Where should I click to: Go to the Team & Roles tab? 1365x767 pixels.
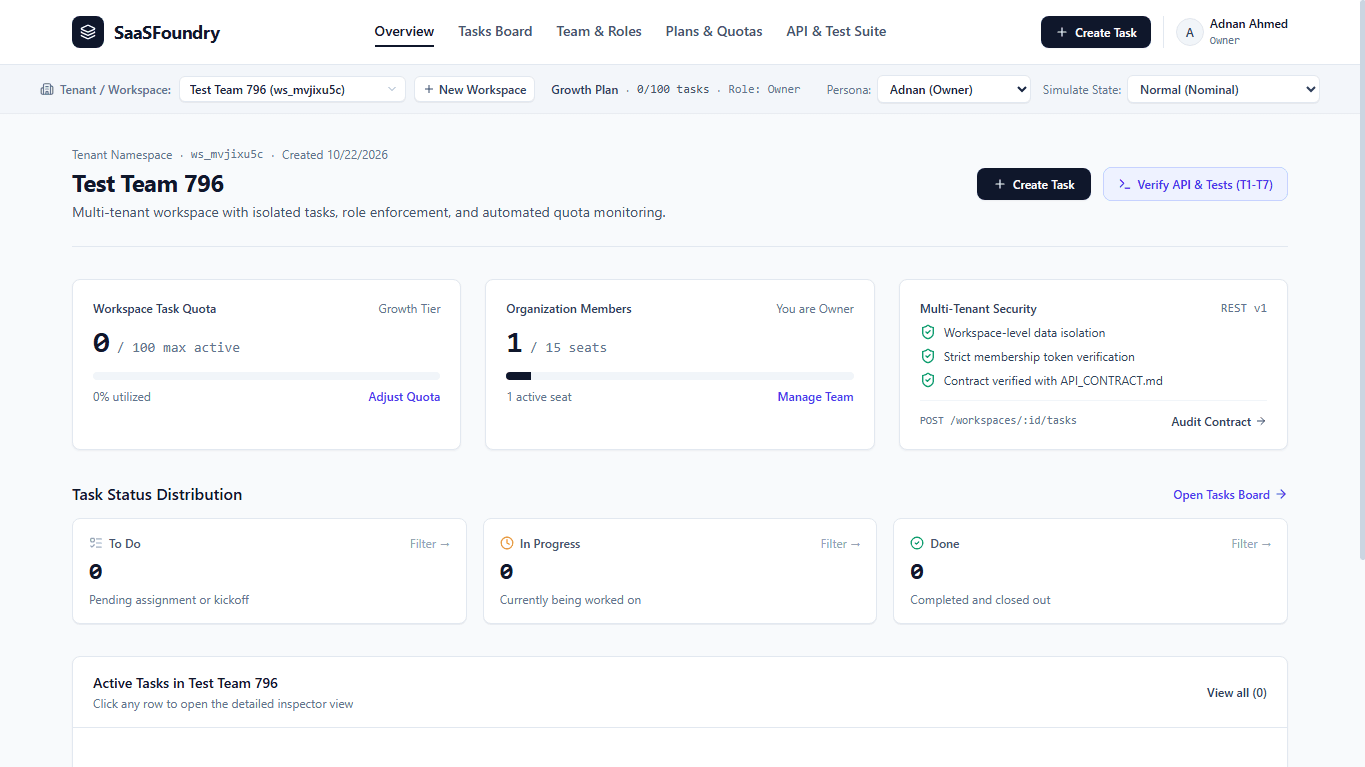[599, 31]
